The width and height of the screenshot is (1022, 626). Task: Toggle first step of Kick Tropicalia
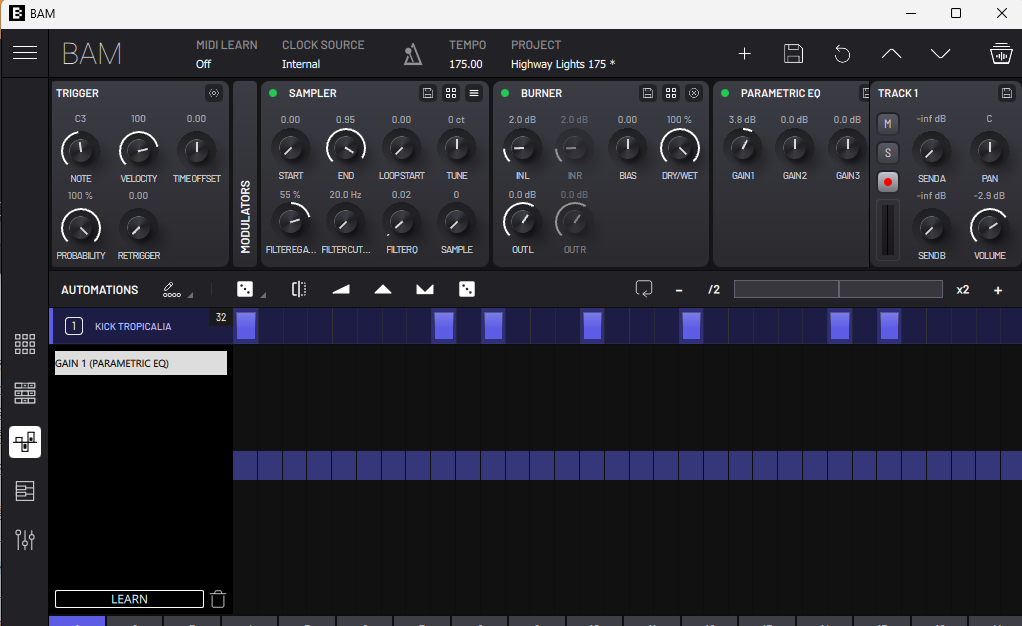pyautogui.click(x=246, y=325)
